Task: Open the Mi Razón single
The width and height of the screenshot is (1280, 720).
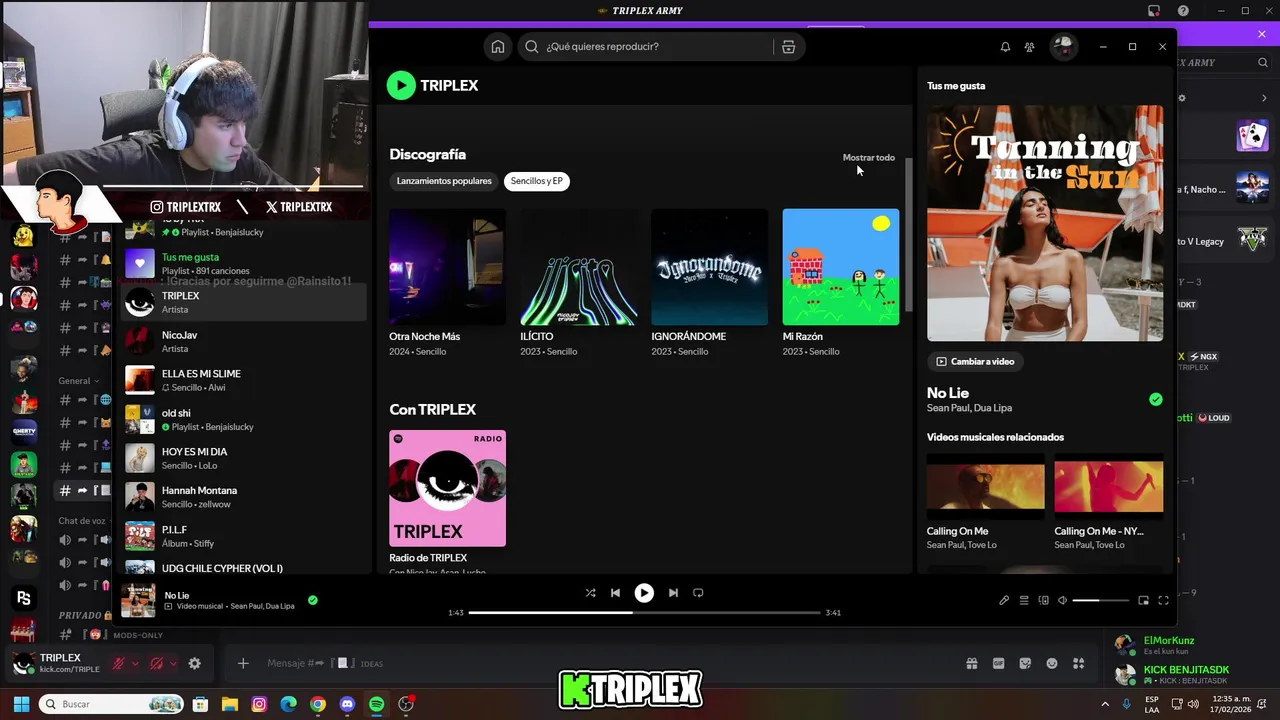Action: (840, 267)
